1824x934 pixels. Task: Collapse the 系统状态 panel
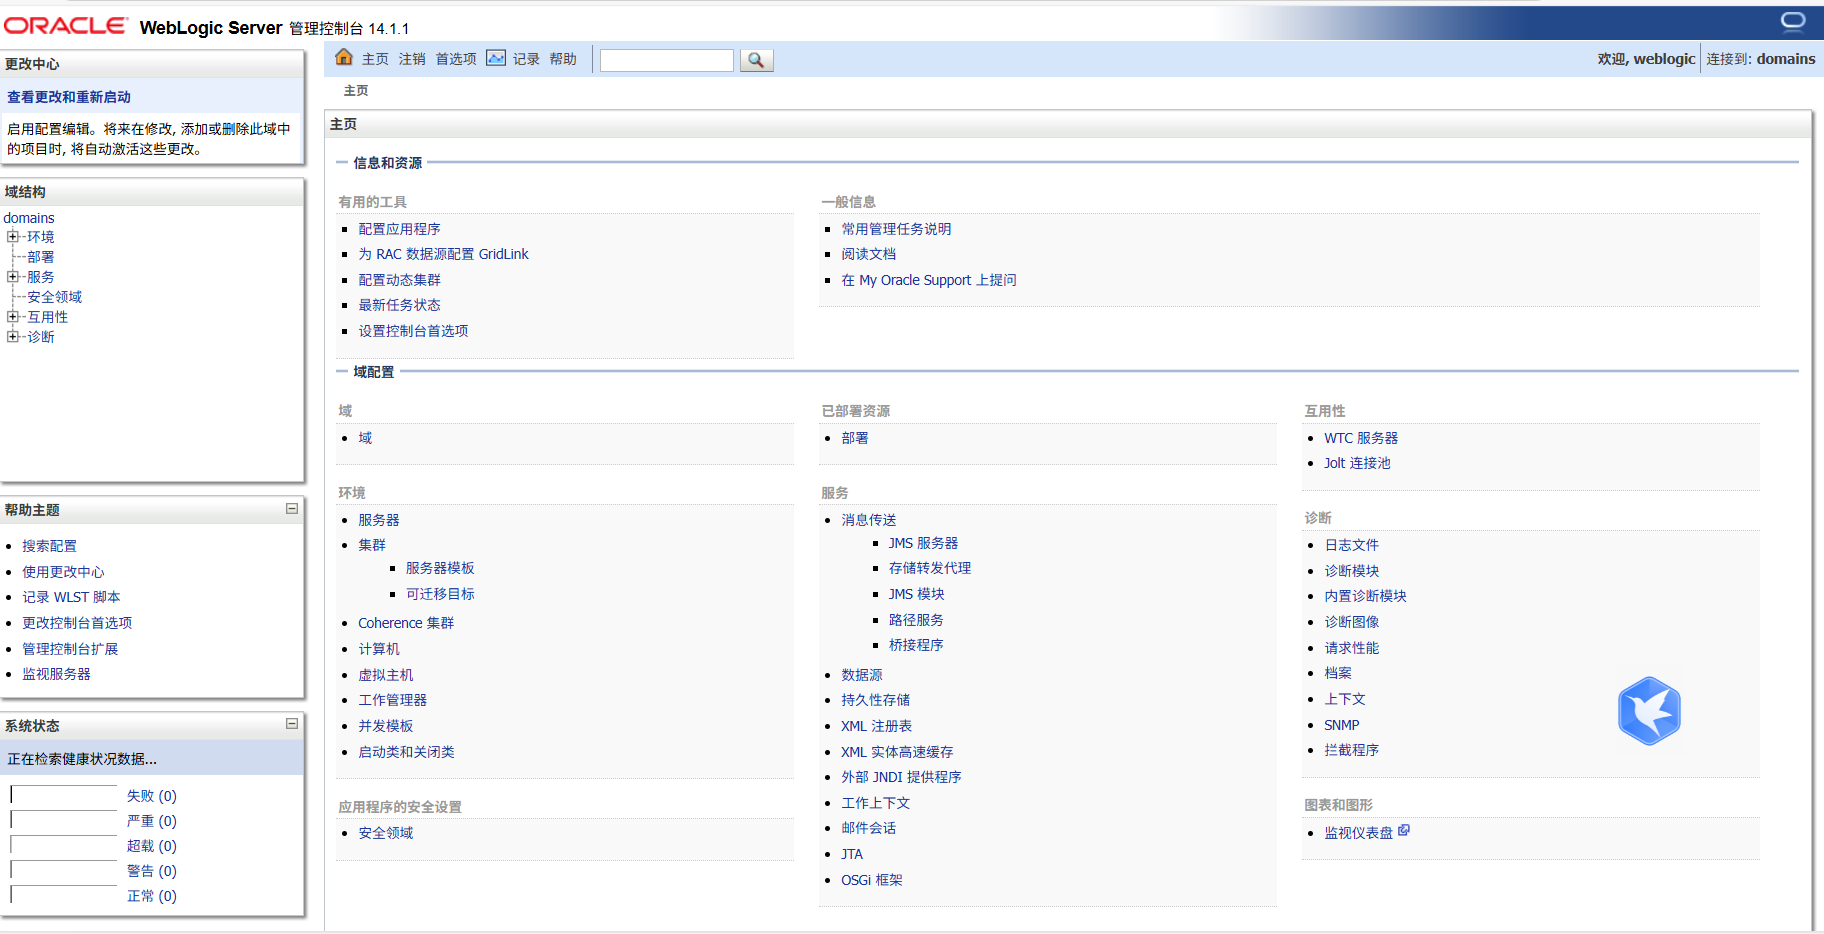click(292, 724)
